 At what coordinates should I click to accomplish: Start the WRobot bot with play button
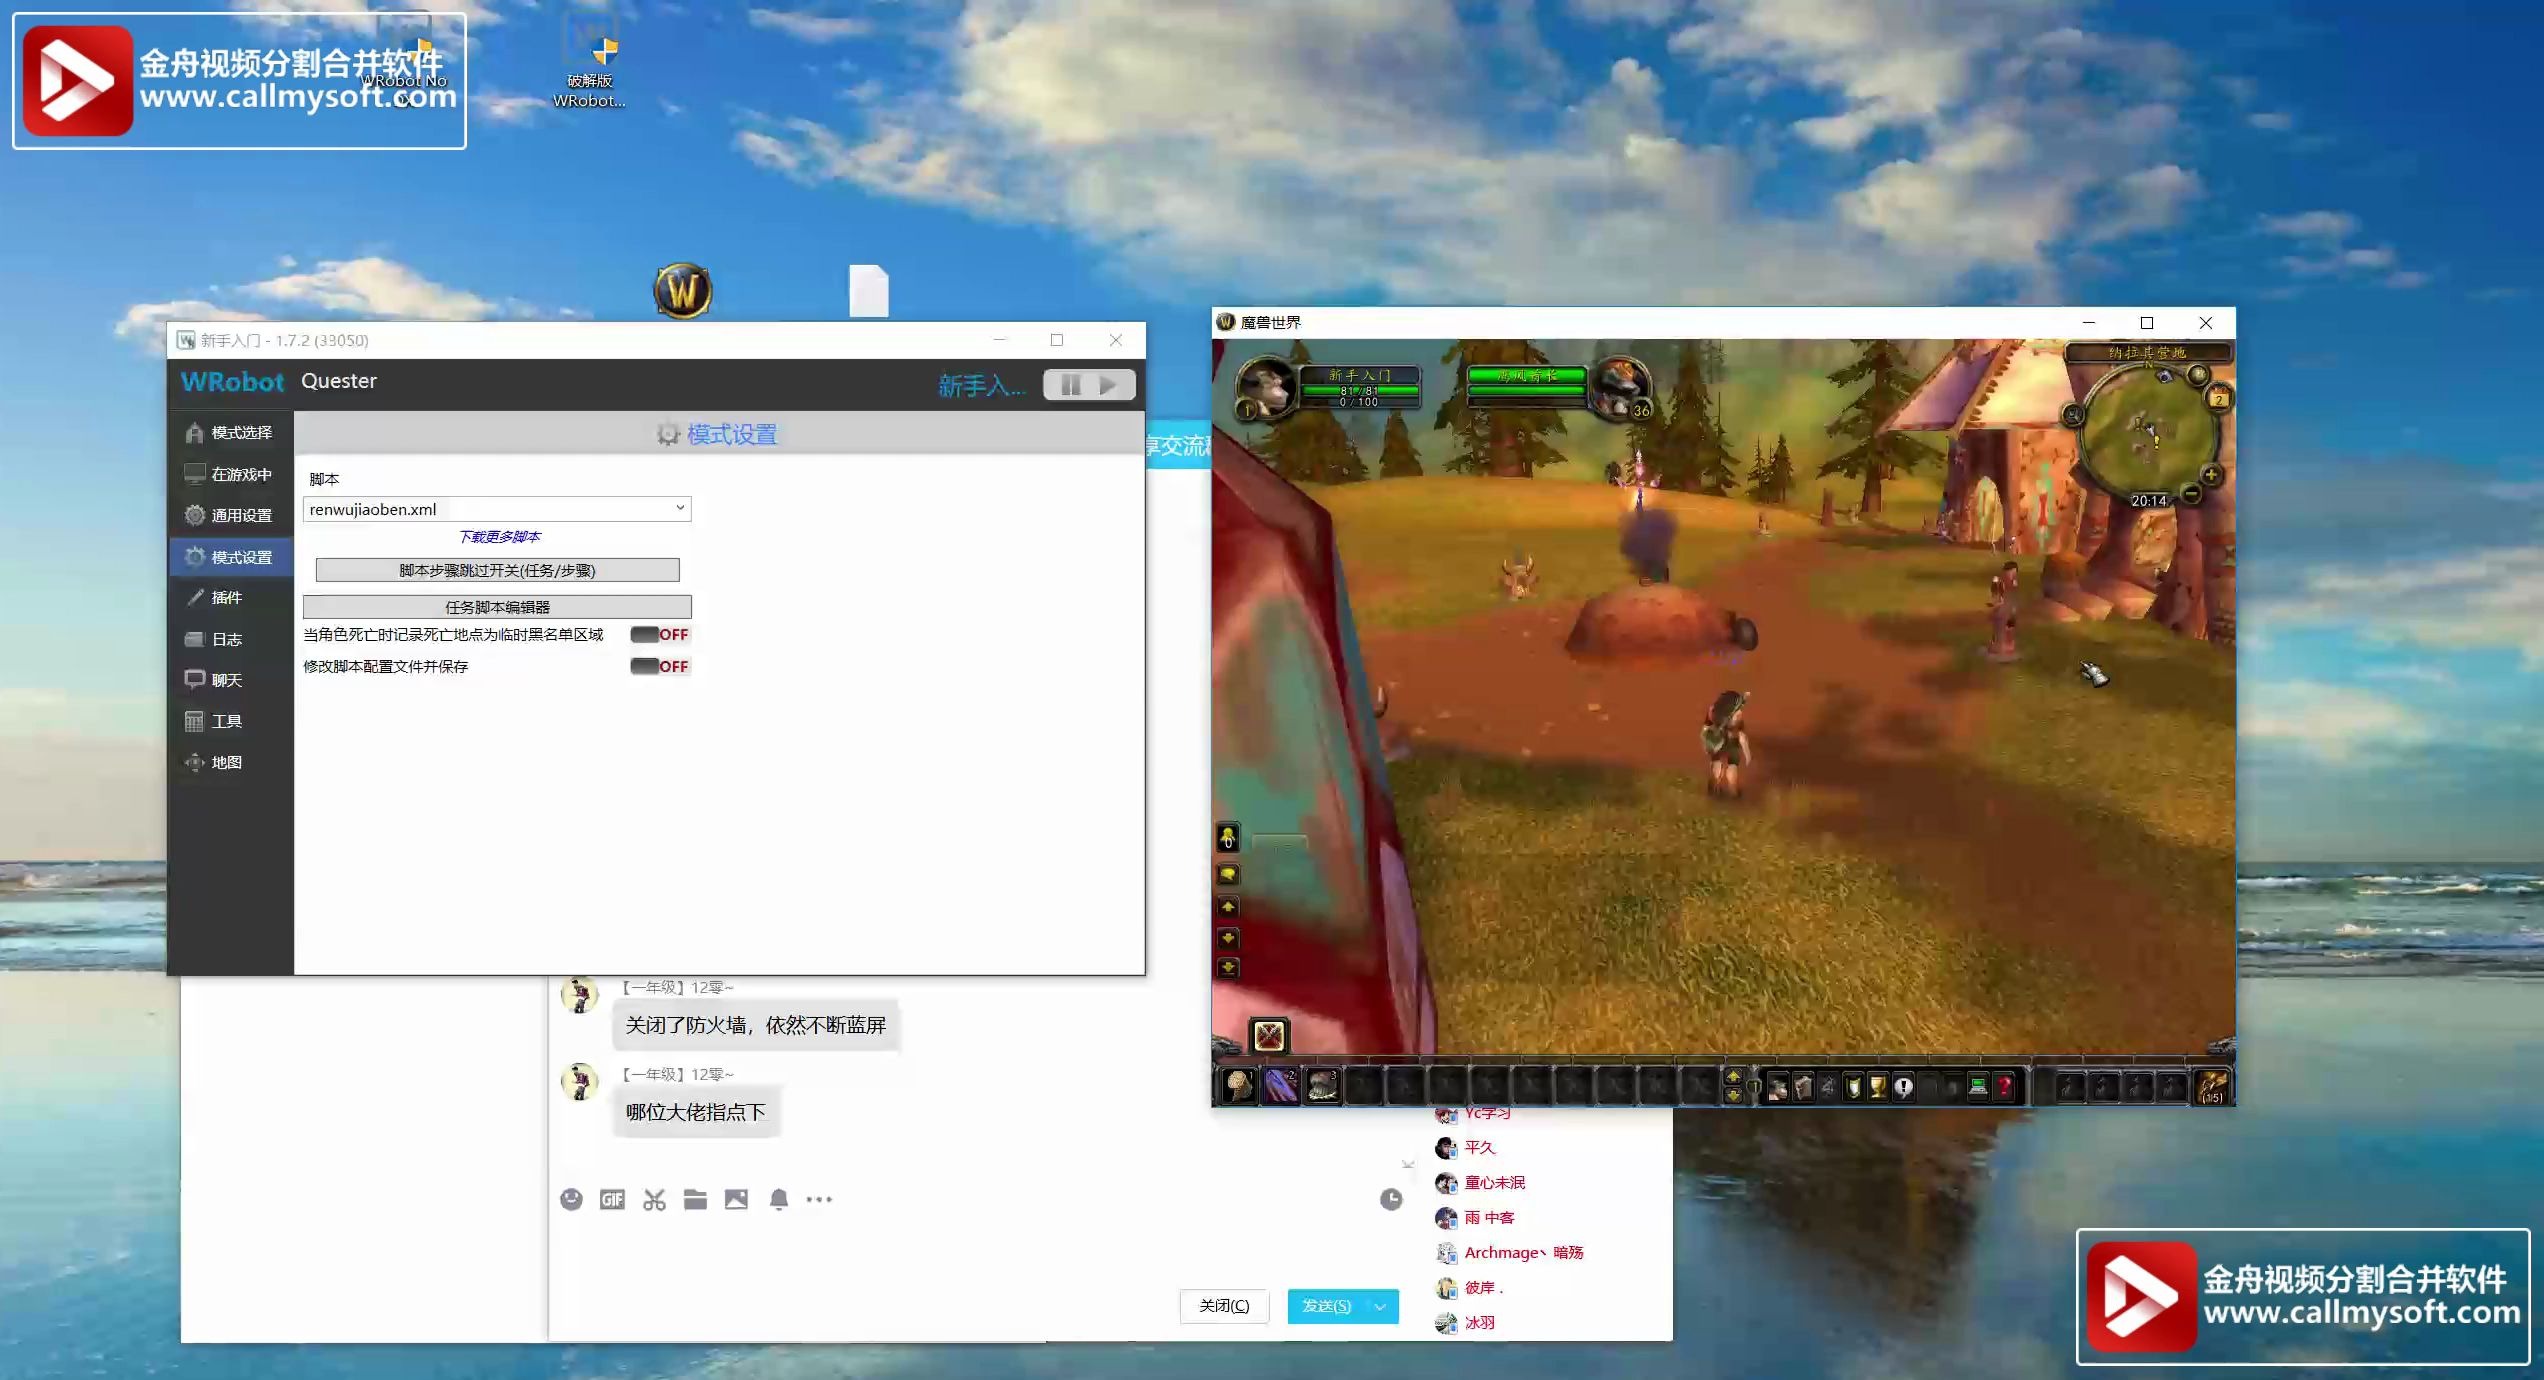coord(1109,385)
